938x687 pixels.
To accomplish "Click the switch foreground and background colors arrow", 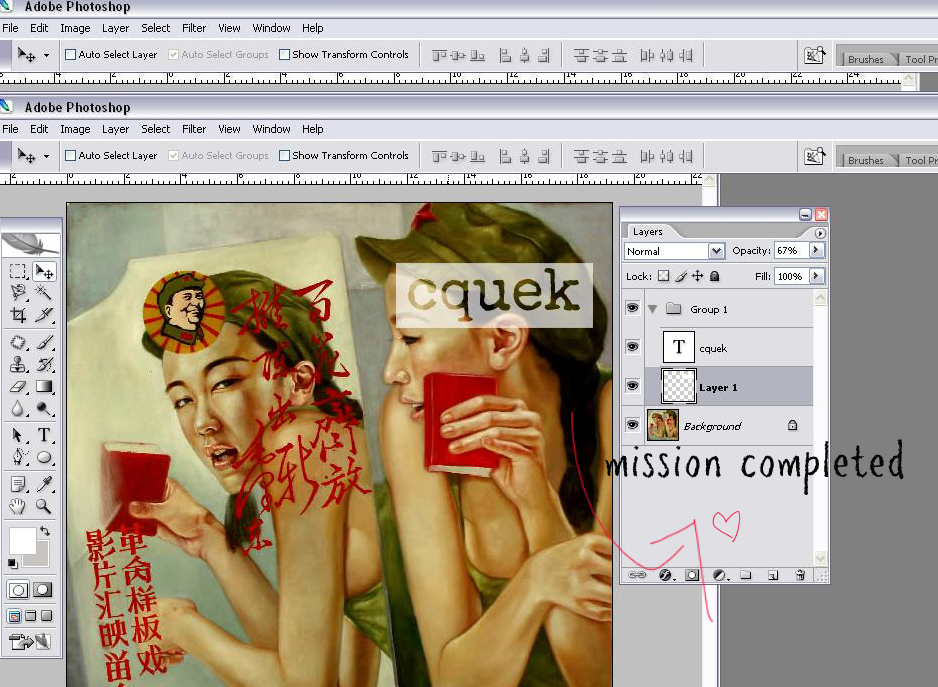I will tap(45, 531).
